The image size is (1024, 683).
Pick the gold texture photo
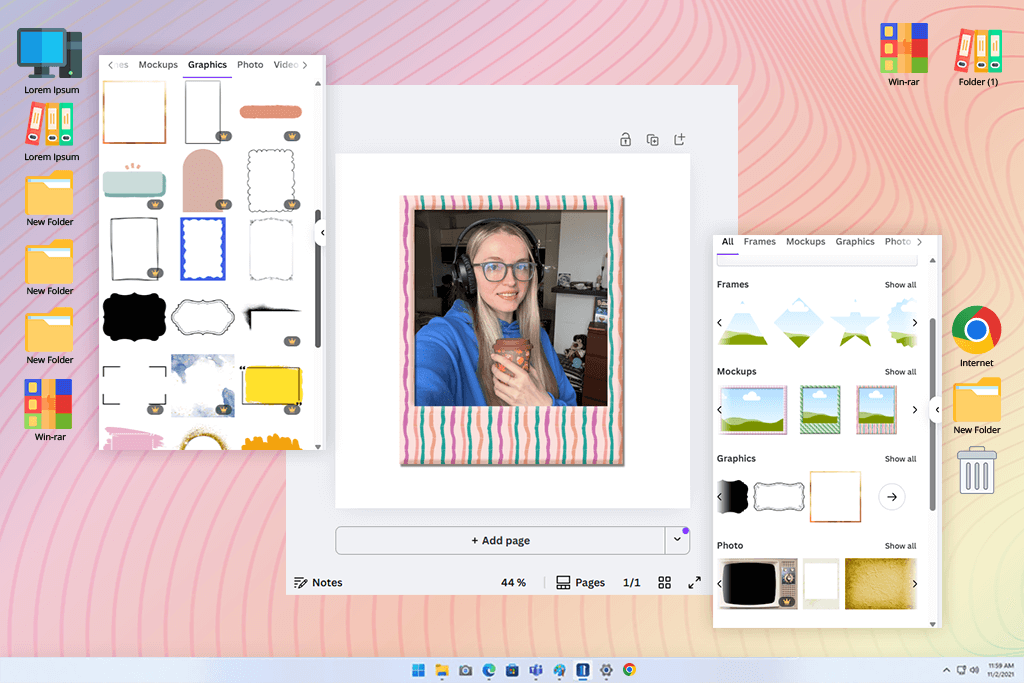click(880, 584)
